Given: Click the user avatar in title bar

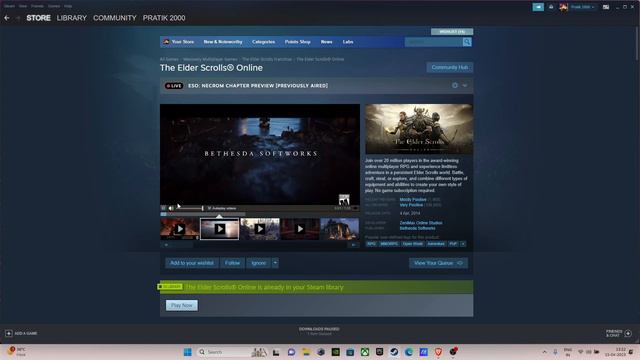Looking at the screenshot, I should coord(563,7).
